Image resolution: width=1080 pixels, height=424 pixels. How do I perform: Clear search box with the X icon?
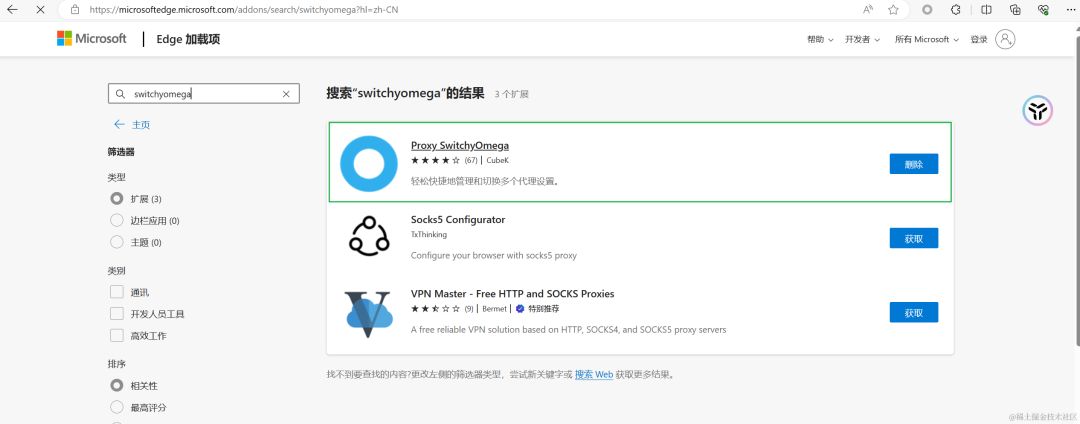point(286,94)
